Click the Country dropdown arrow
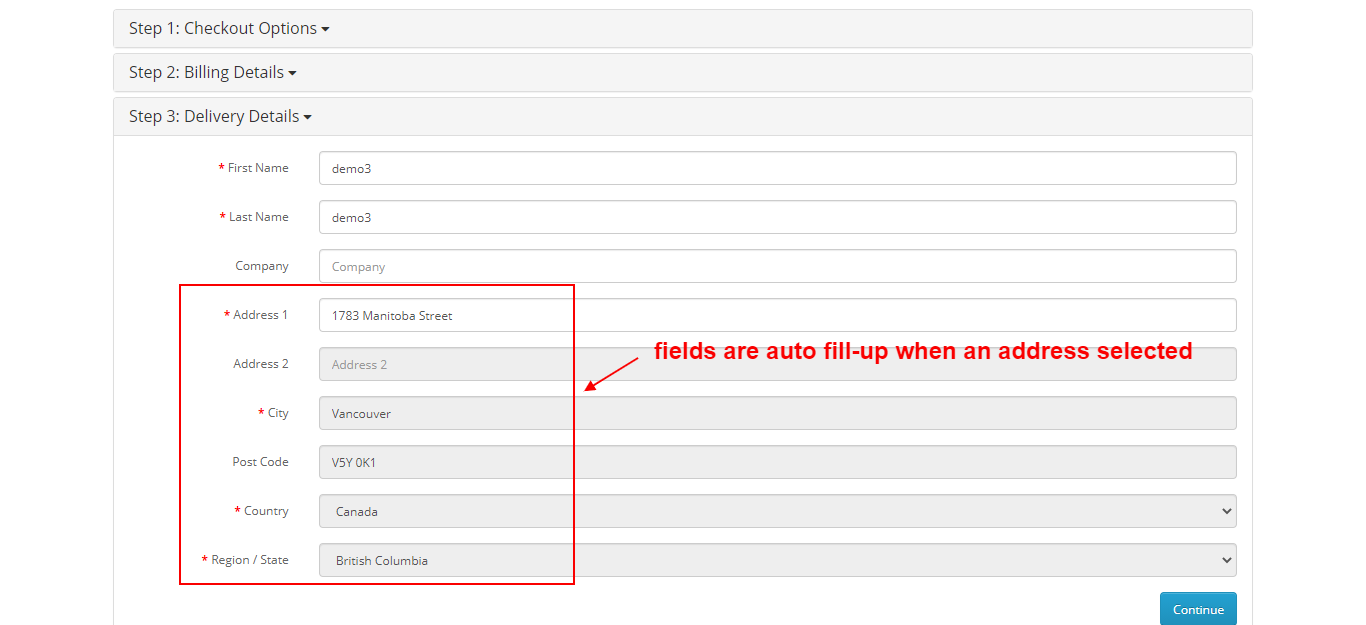This screenshot has width=1366, height=625. point(1227,511)
